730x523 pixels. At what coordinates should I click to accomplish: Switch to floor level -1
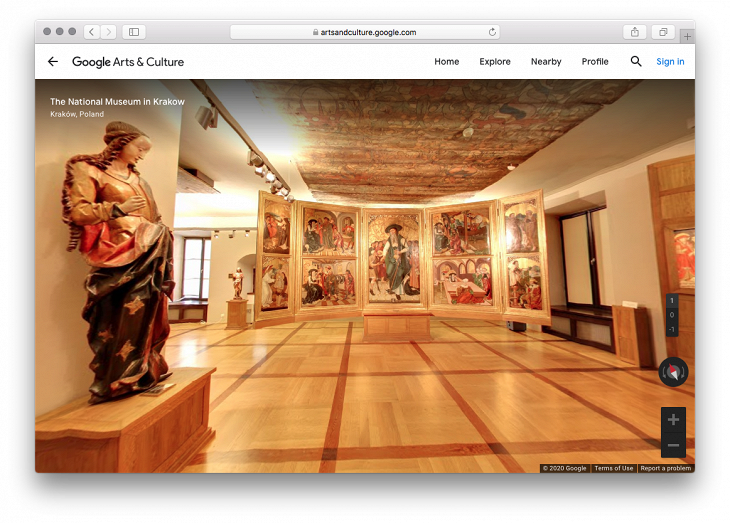pyautogui.click(x=672, y=329)
